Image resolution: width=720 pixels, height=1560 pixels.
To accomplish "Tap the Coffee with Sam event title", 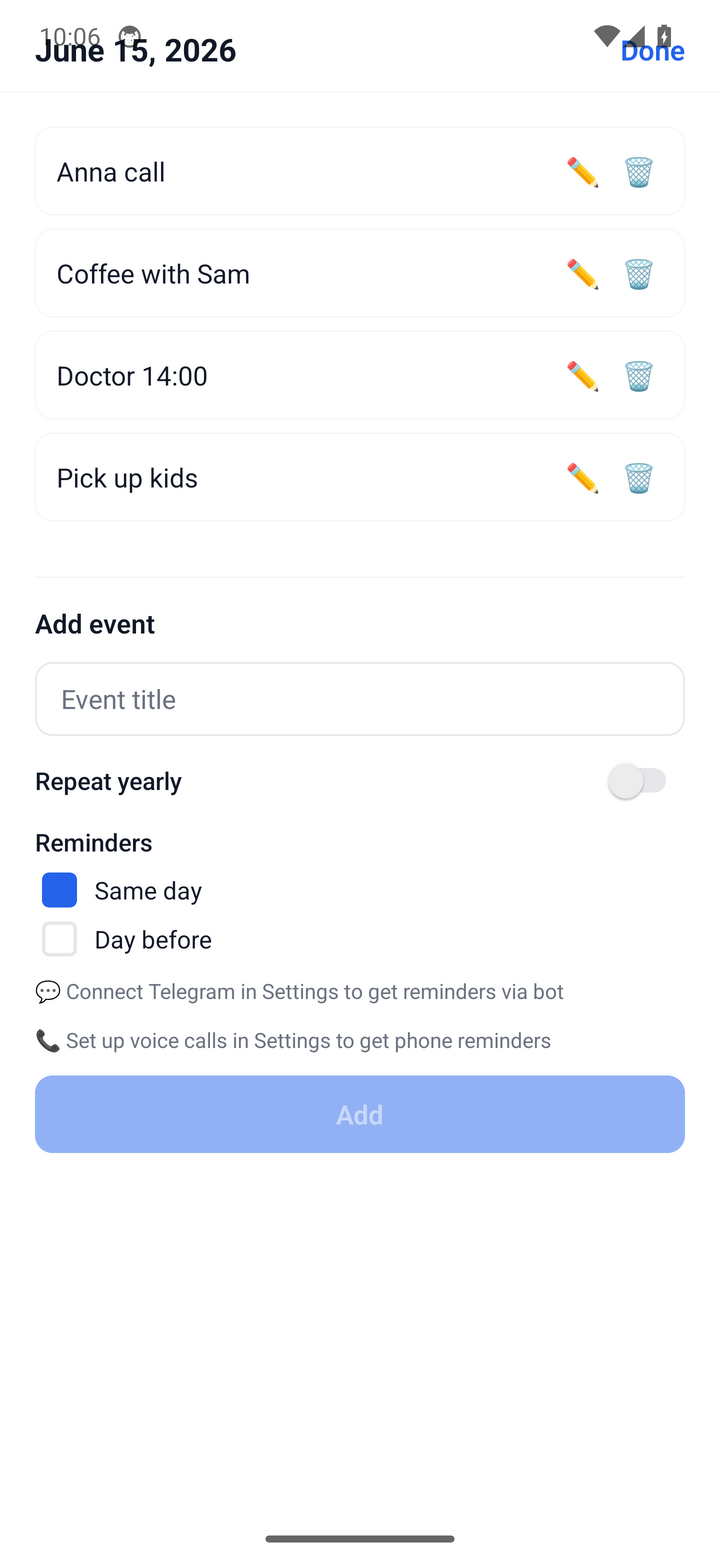I will pos(153,274).
